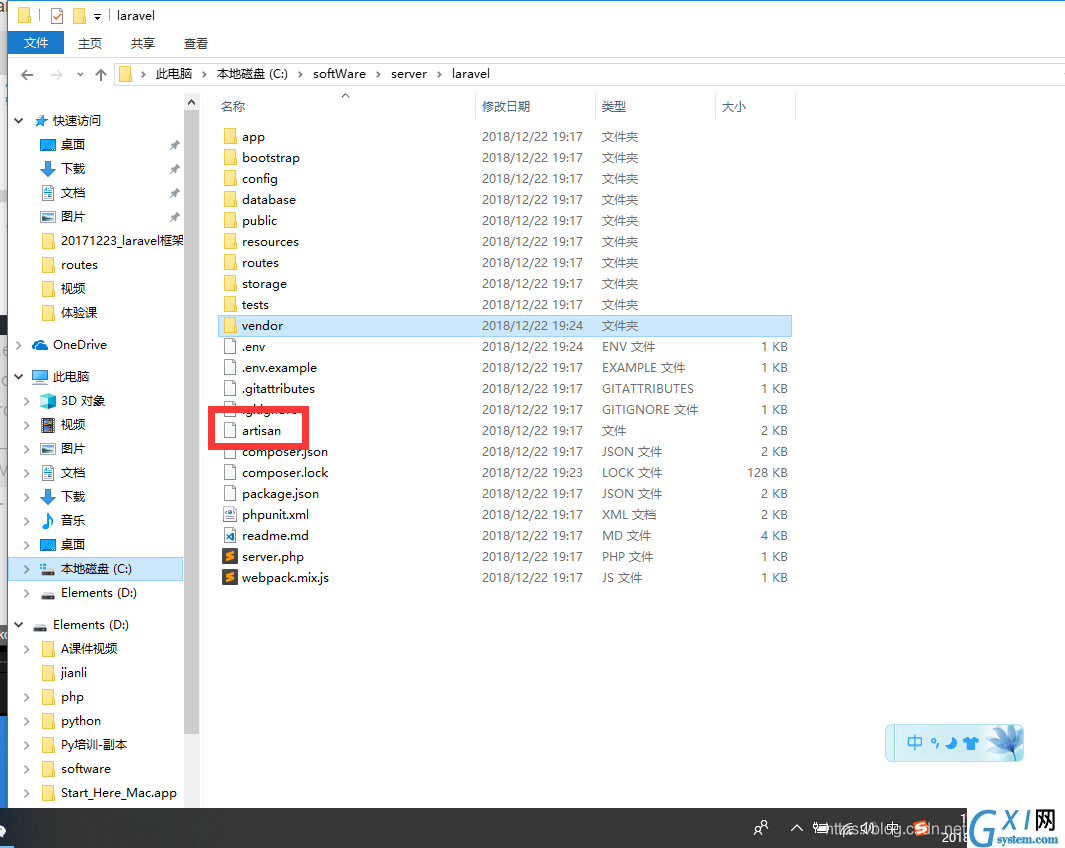1065x848 pixels.
Task: Expand the python folder node
Action: (26, 721)
